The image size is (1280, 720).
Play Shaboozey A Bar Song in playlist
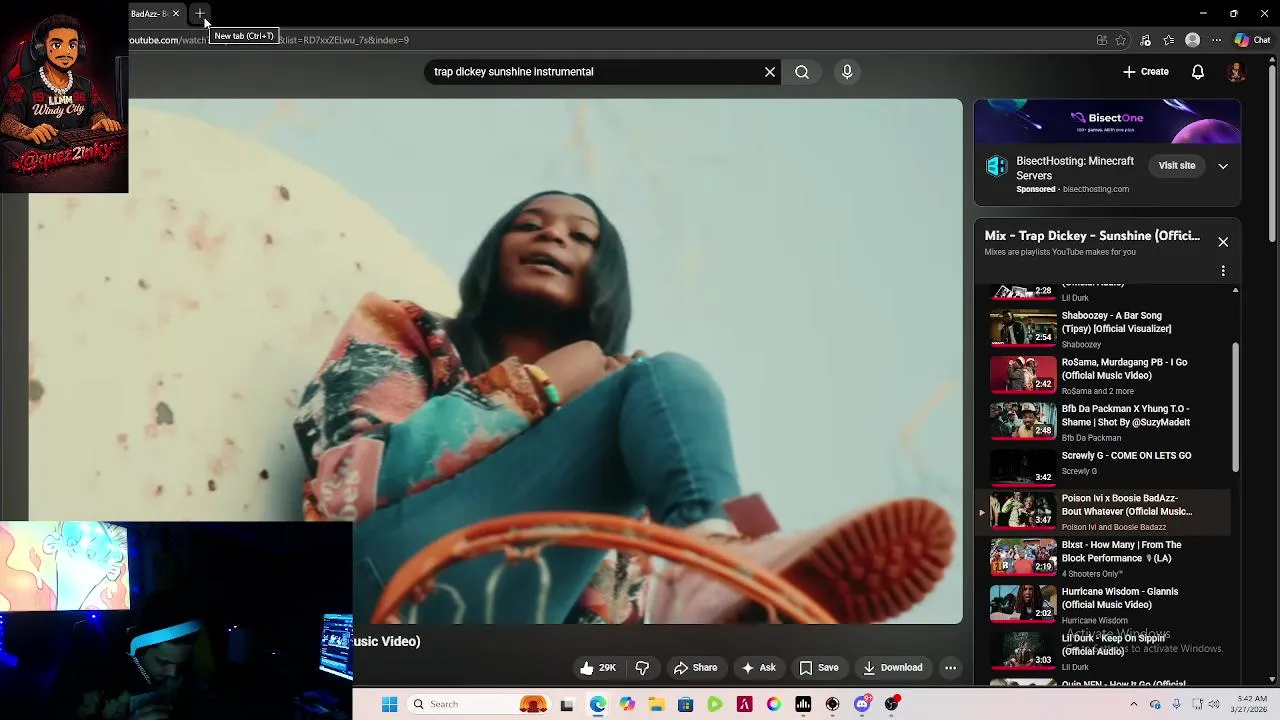click(1116, 322)
